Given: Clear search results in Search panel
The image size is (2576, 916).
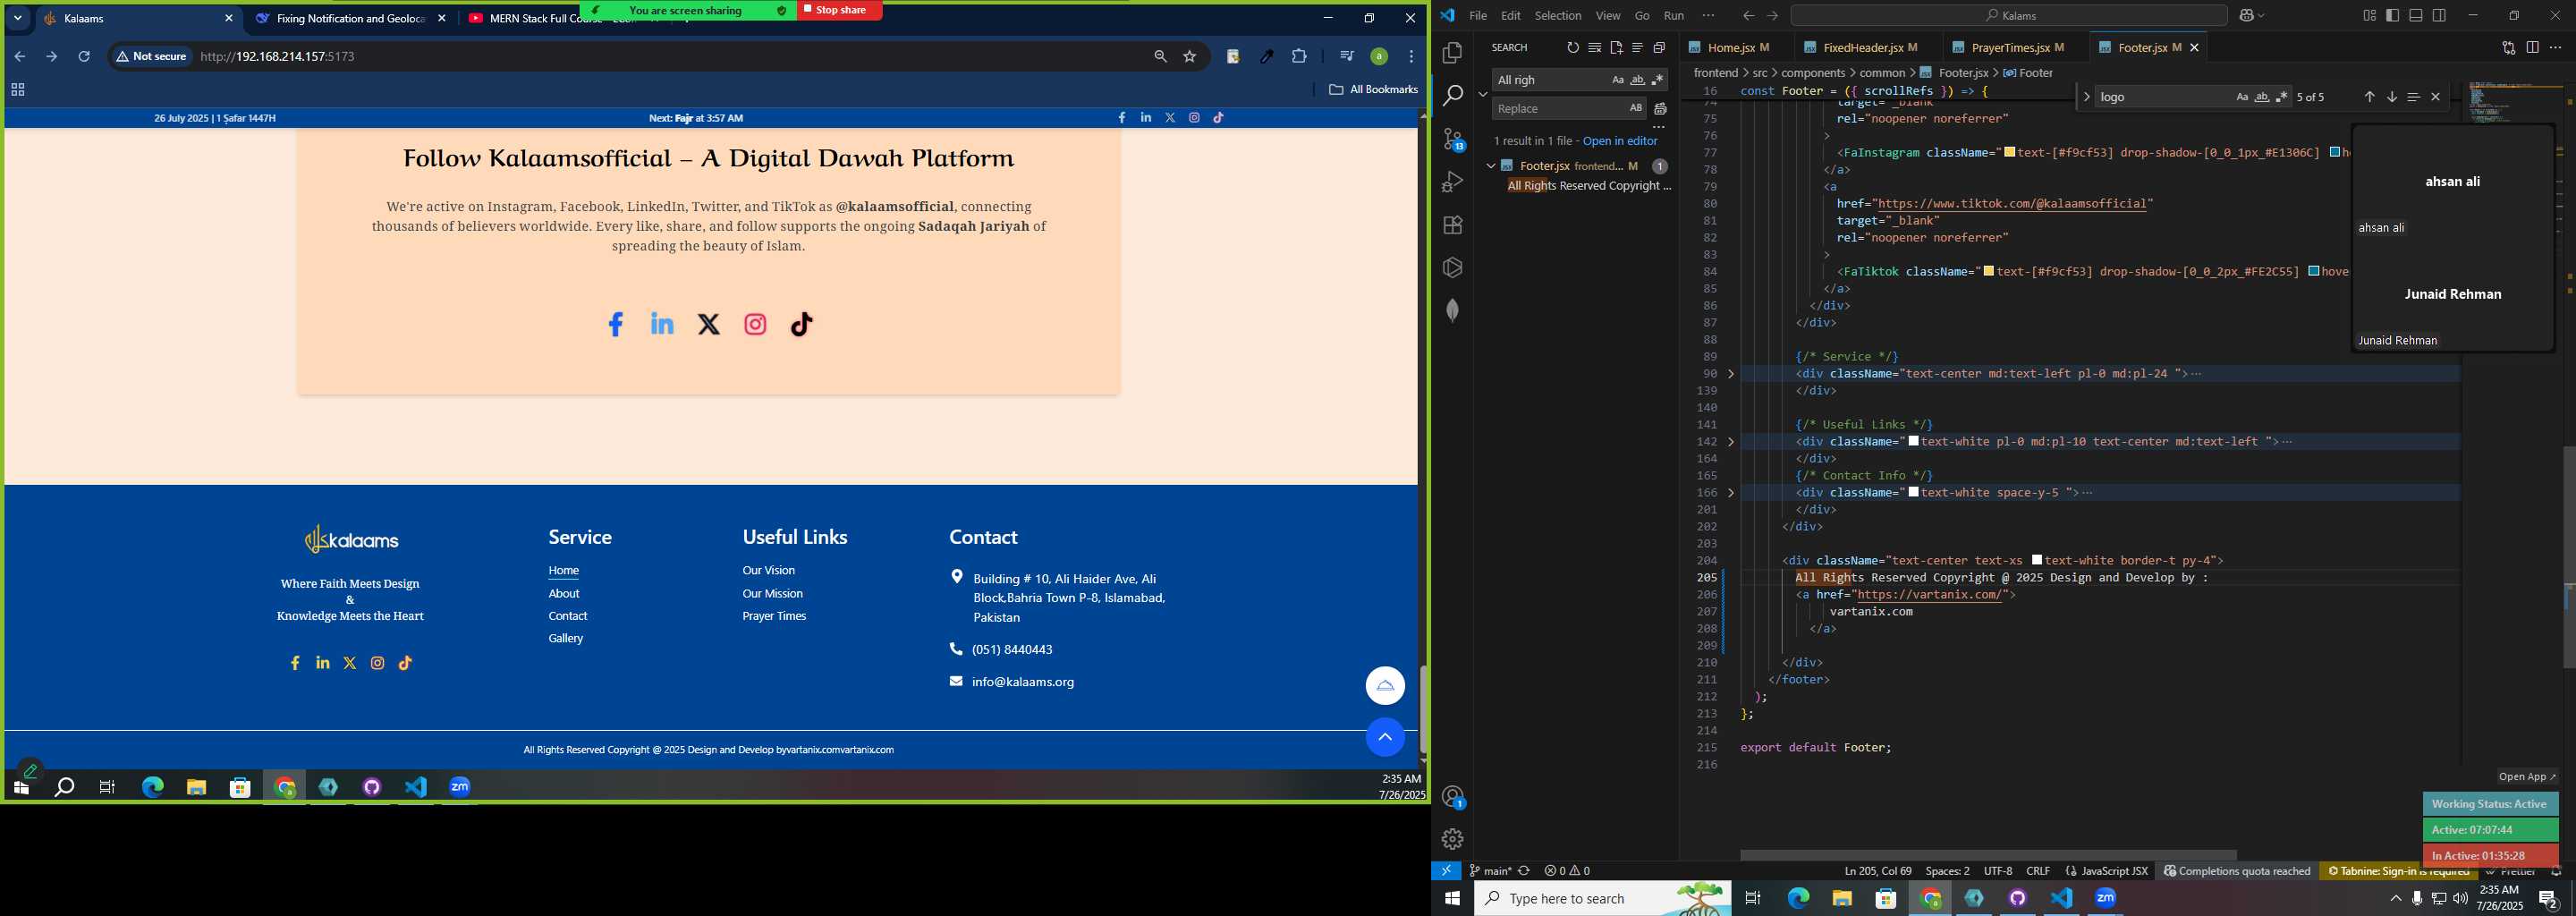Looking at the screenshot, I should pyautogui.click(x=1595, y=48).
